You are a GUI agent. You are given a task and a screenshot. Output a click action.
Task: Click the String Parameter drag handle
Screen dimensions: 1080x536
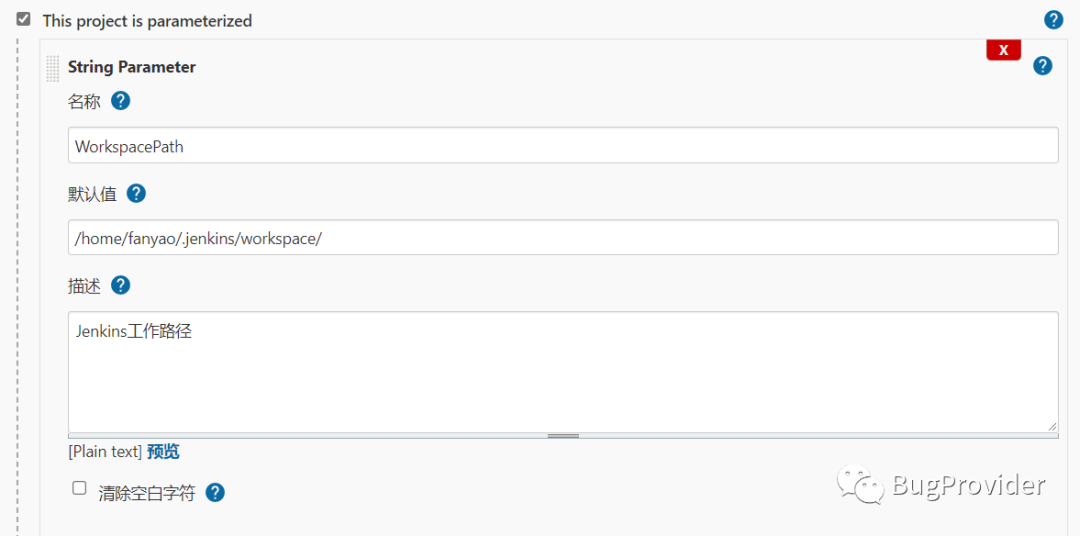tap(52, 68)
